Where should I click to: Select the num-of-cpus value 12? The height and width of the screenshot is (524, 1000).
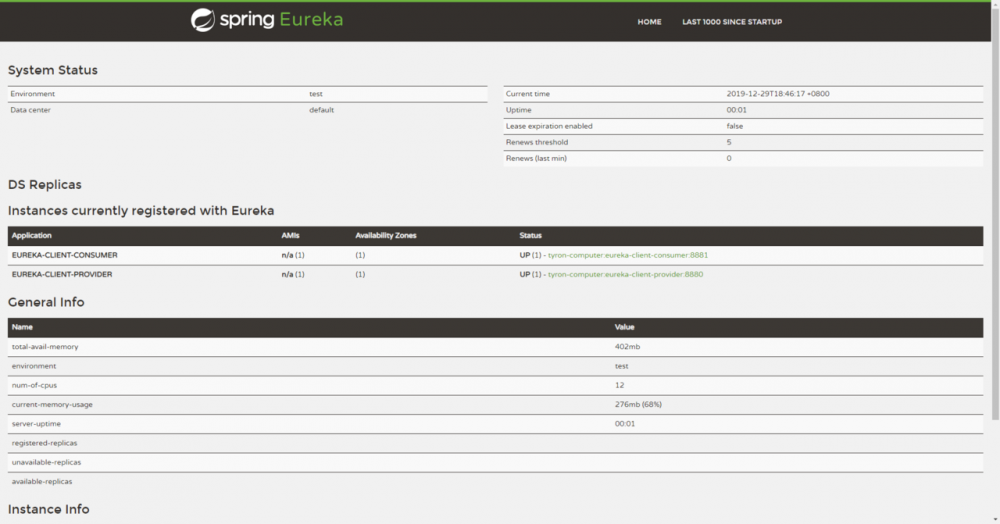coord(619,385)
